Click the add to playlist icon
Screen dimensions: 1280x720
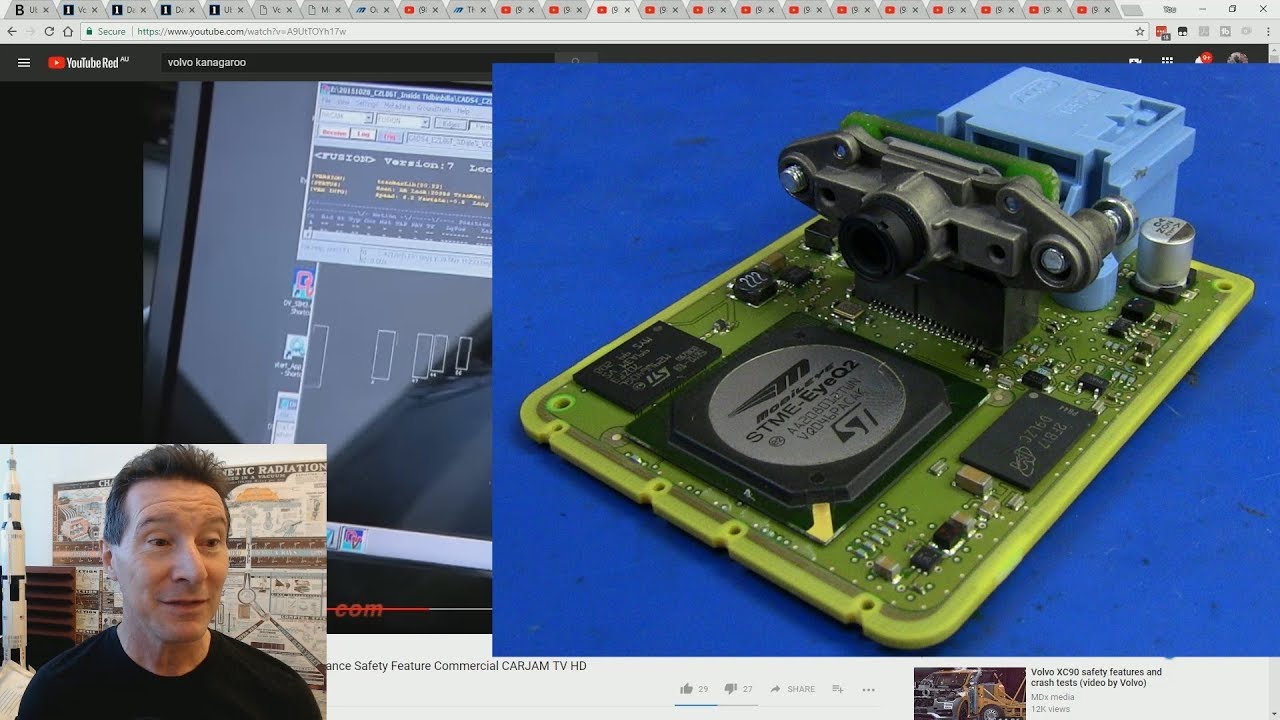(838, 689)
